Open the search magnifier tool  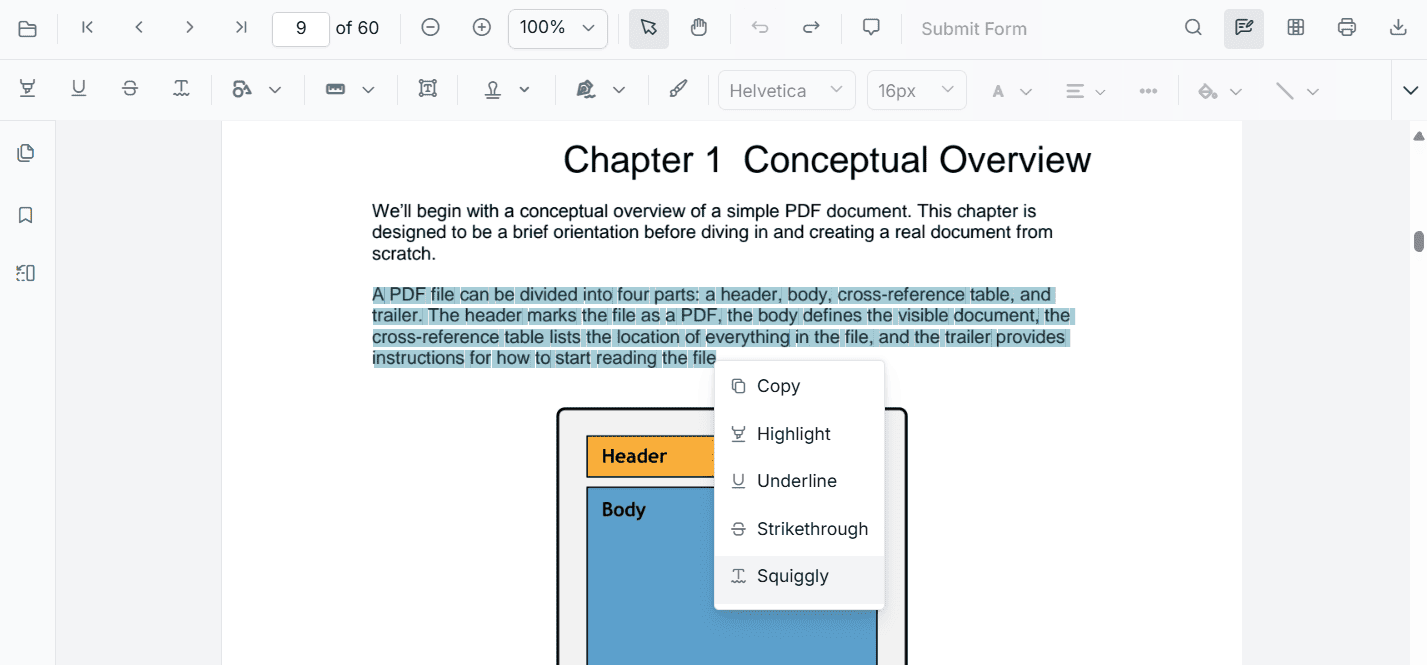click(1193, 28)
